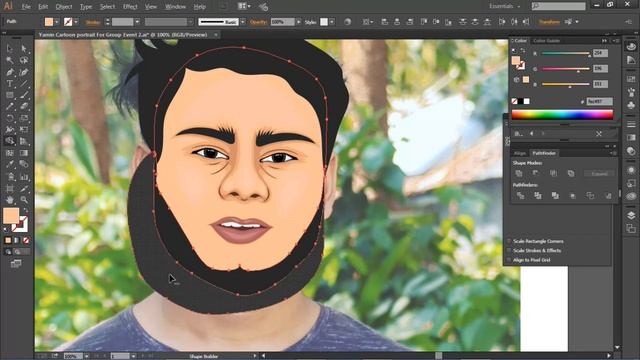Select the Line Segment tool
The image size is (640, 360).
24,84
